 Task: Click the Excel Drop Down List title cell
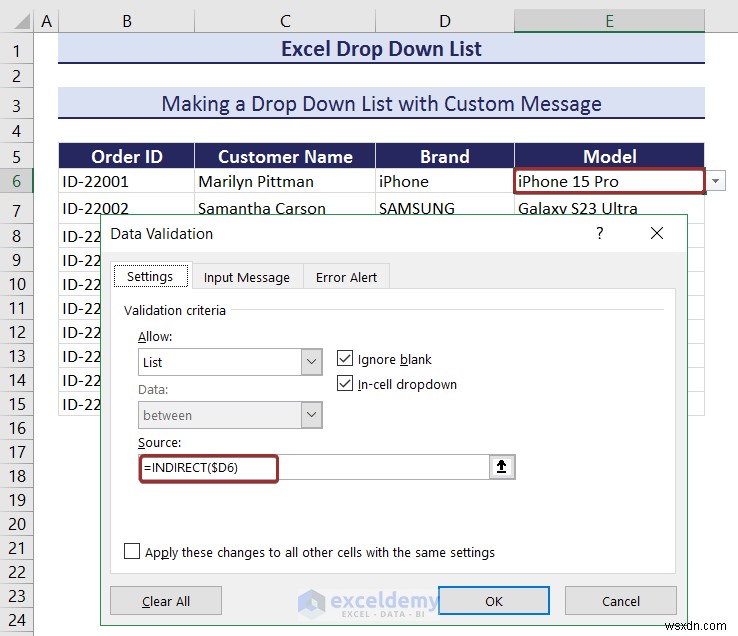[x=381, y=48]
